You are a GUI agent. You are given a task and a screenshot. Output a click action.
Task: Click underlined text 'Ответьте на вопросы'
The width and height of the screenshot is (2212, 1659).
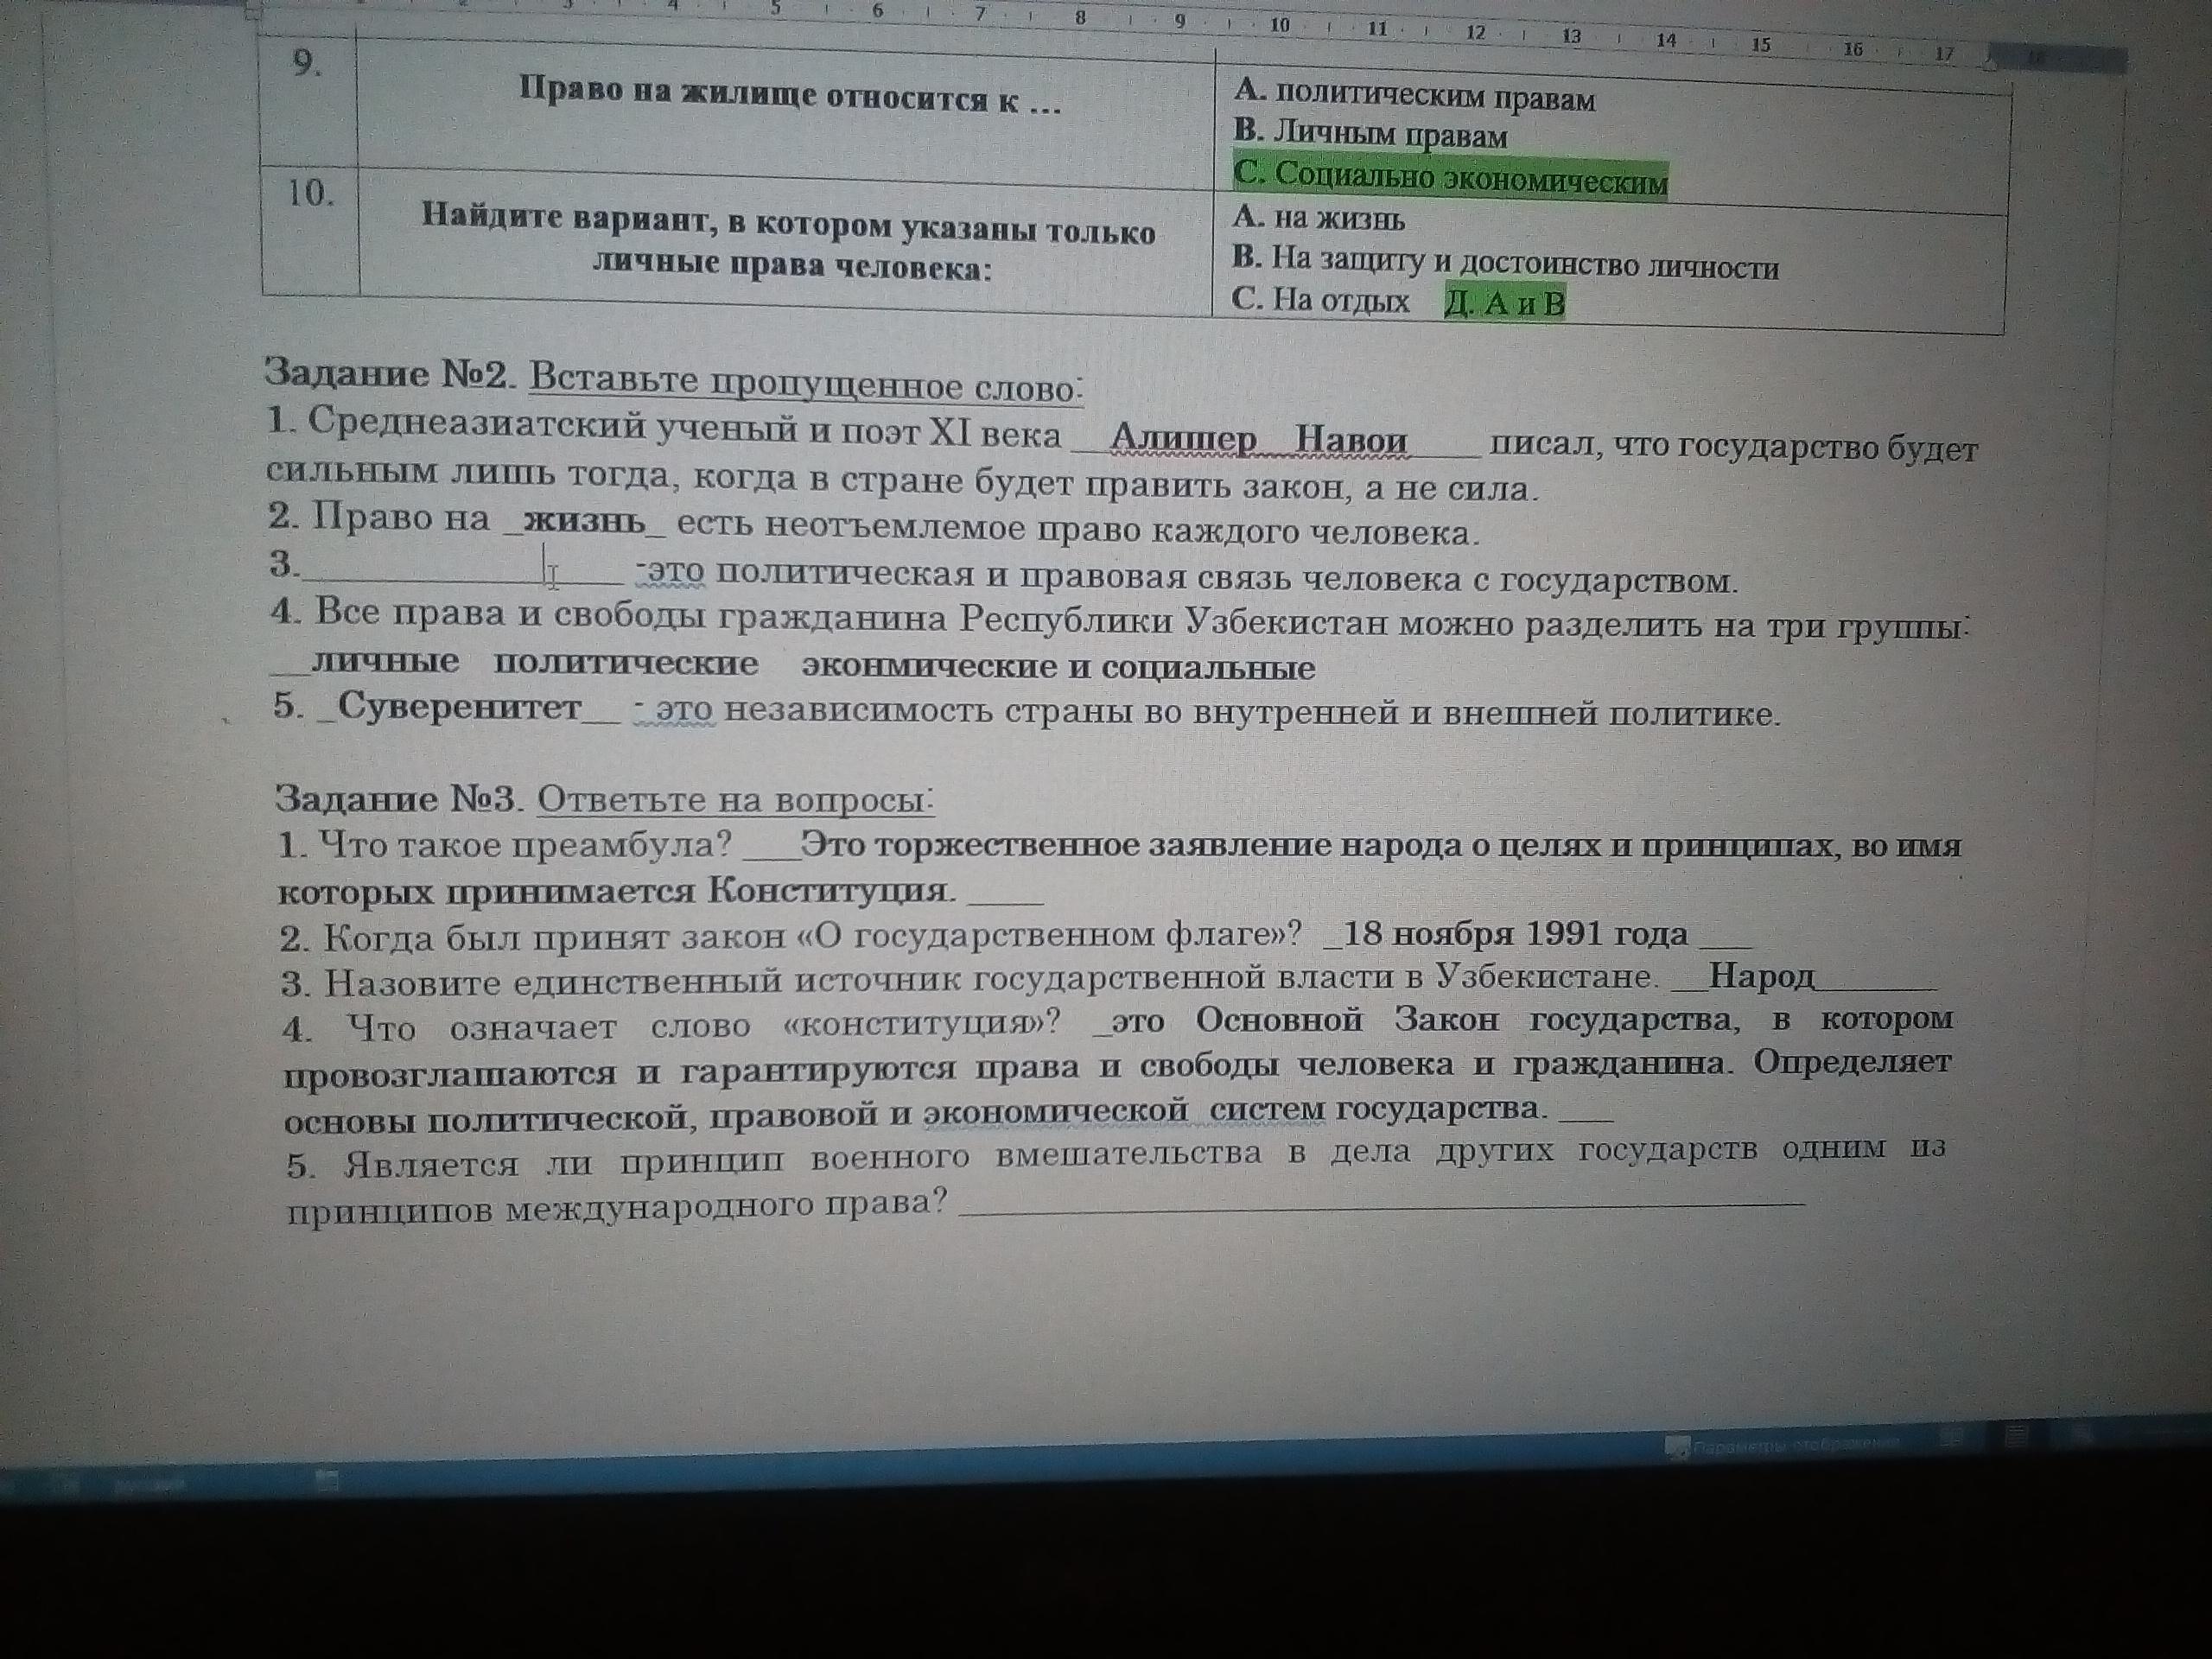(x=734, y=800)
